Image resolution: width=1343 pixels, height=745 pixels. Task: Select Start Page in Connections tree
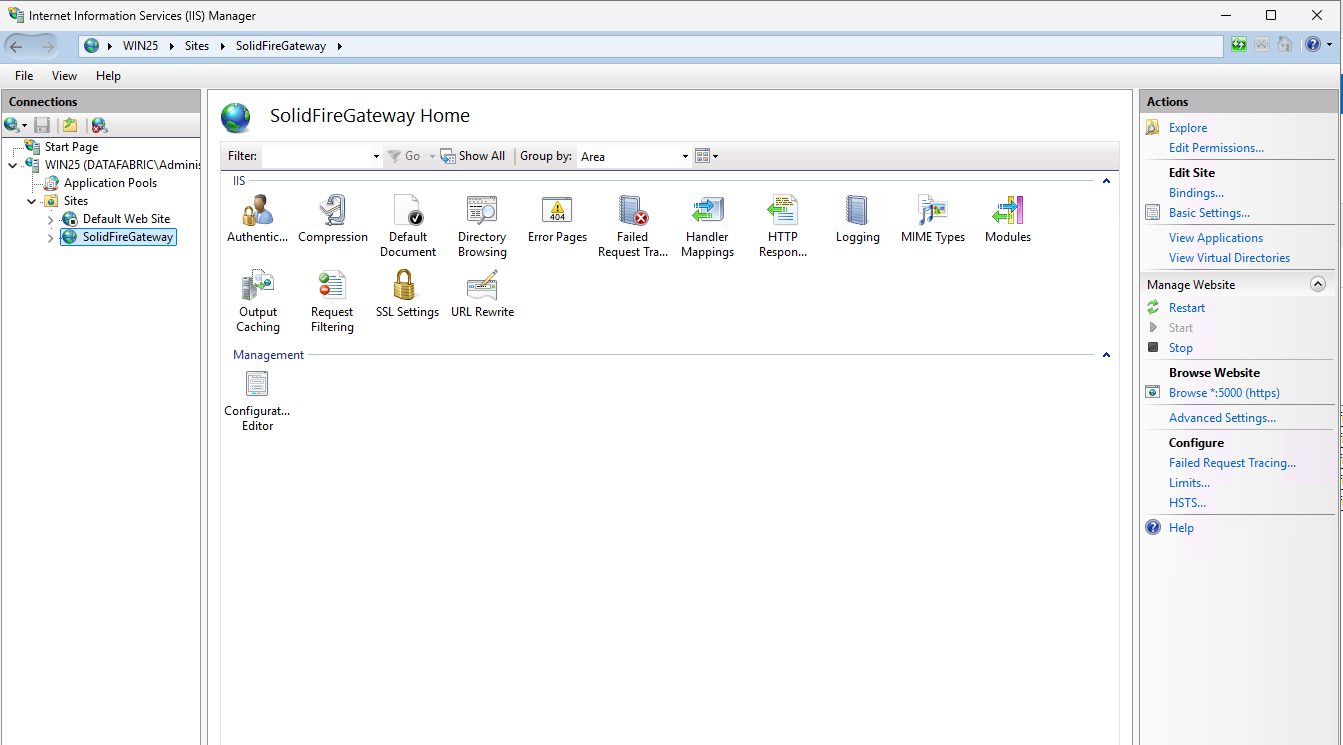(x=71, y=147)
